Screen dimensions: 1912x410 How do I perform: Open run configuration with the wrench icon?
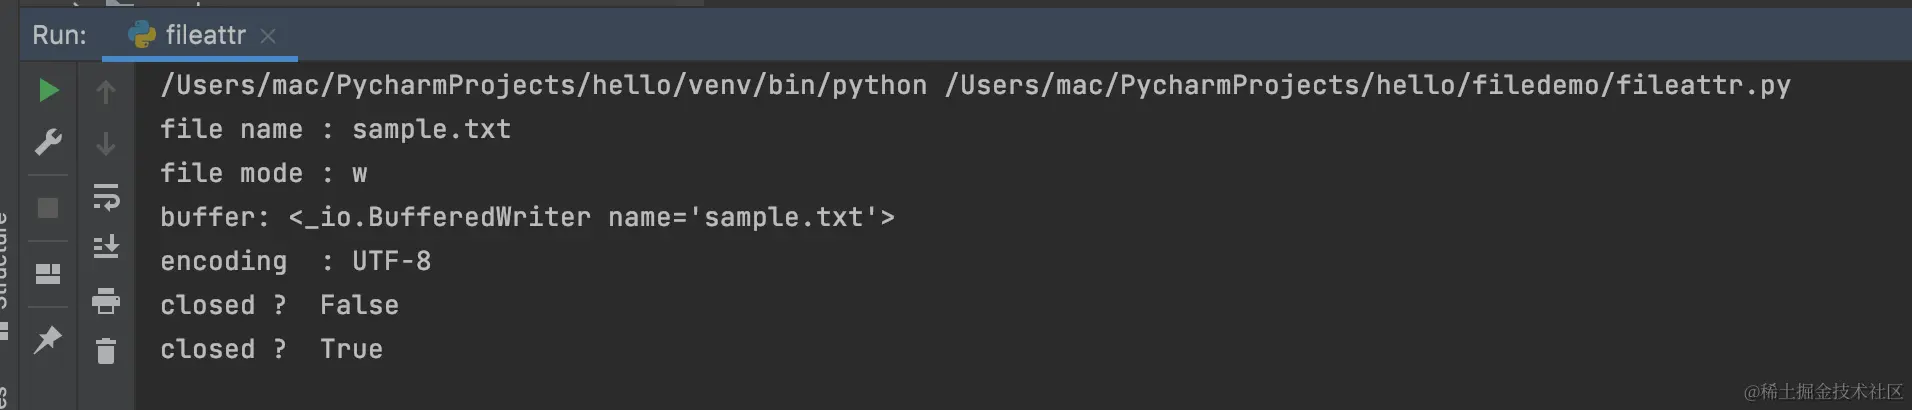tap(48, 142)
